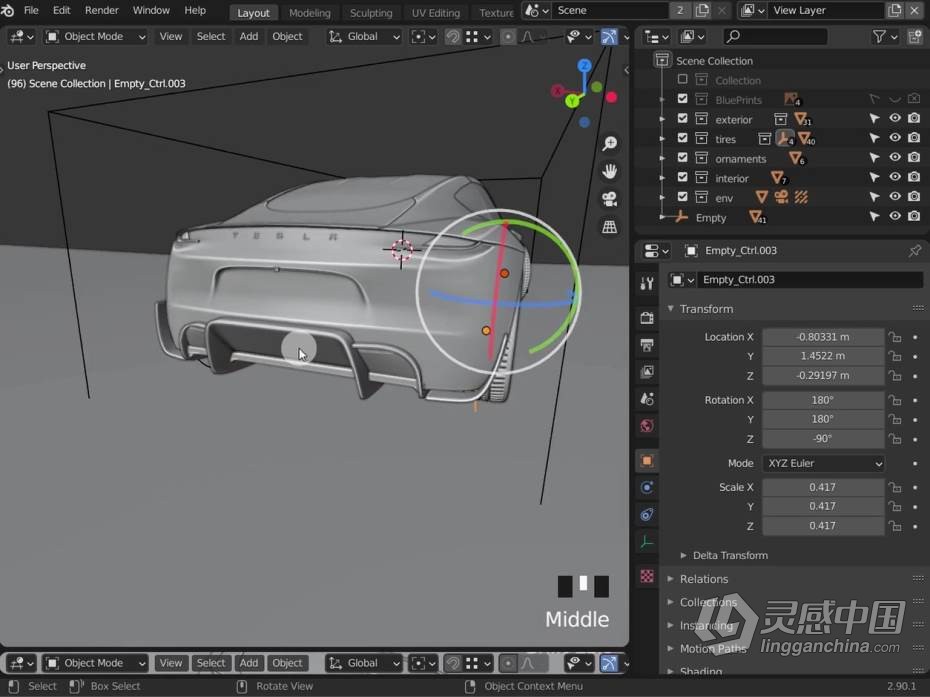Adjust the Location X value field
Image resolution: width=930 pixels, height=697 pixels.
click(823, 337)
